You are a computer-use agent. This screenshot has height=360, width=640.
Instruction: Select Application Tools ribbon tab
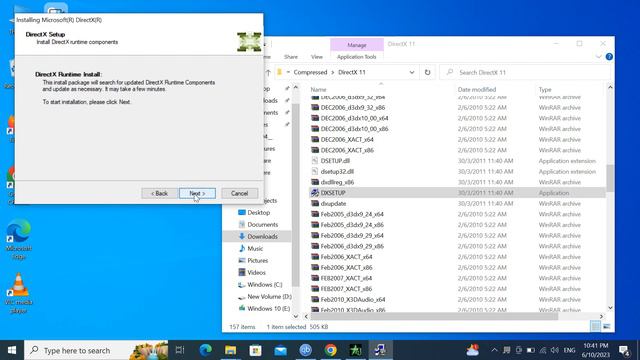click(x=356, y=57)
